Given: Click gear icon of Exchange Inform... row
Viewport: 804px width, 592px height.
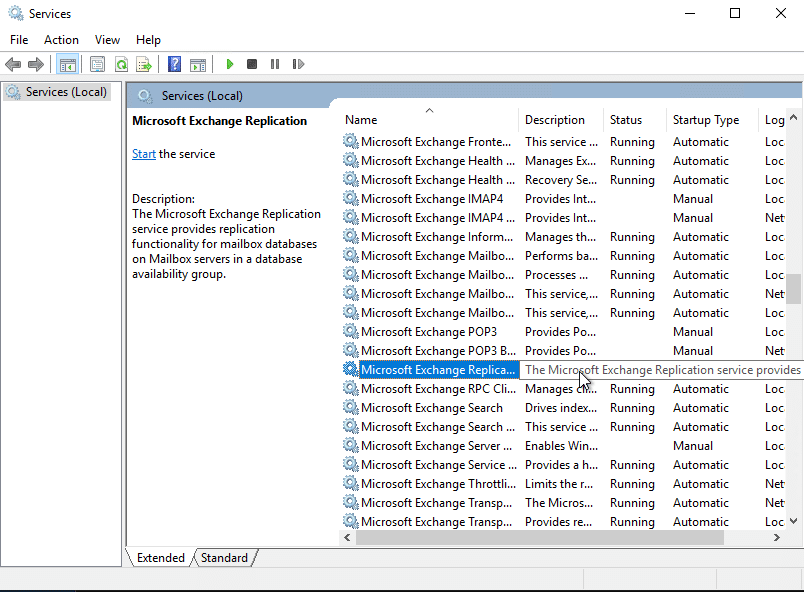Looking at the screenshot, I should (x=351, y=236).
